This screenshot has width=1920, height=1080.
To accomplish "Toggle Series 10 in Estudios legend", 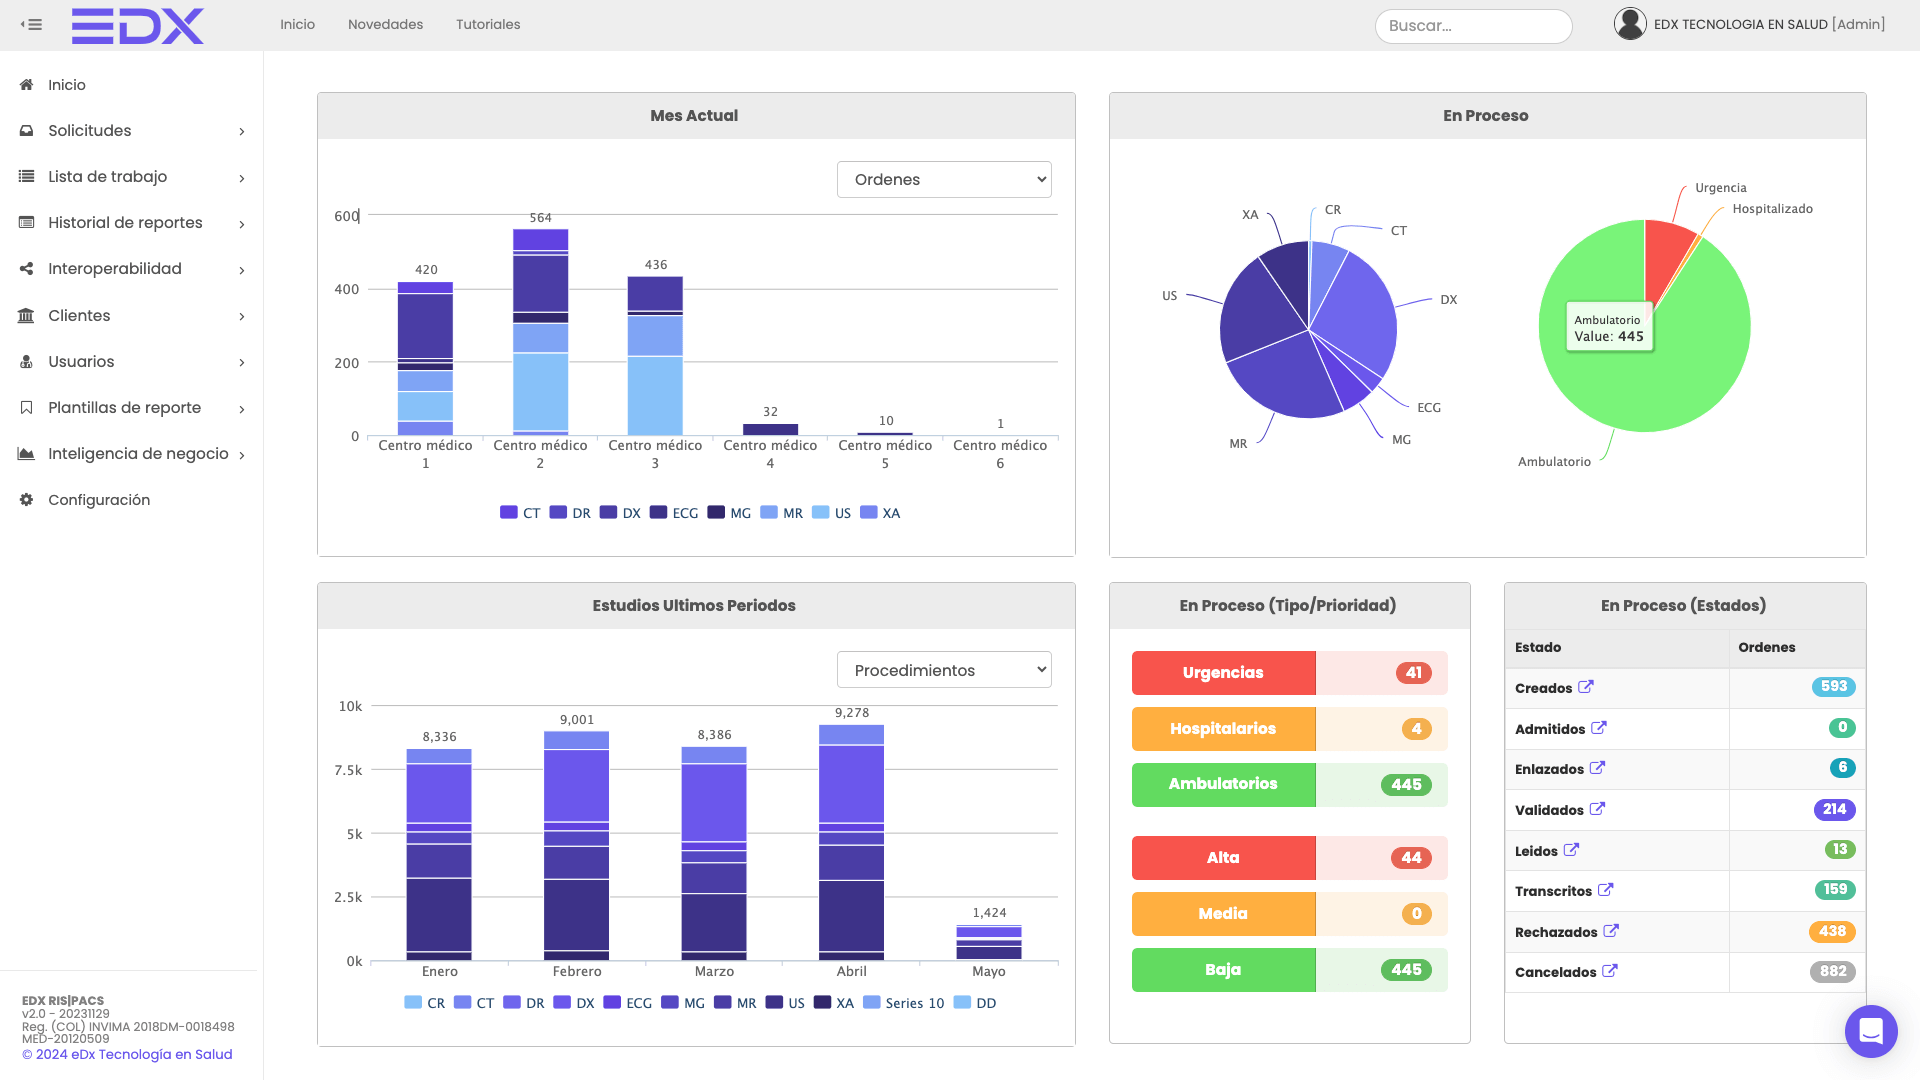I will pyautogui.click(x=903, y=1003).
